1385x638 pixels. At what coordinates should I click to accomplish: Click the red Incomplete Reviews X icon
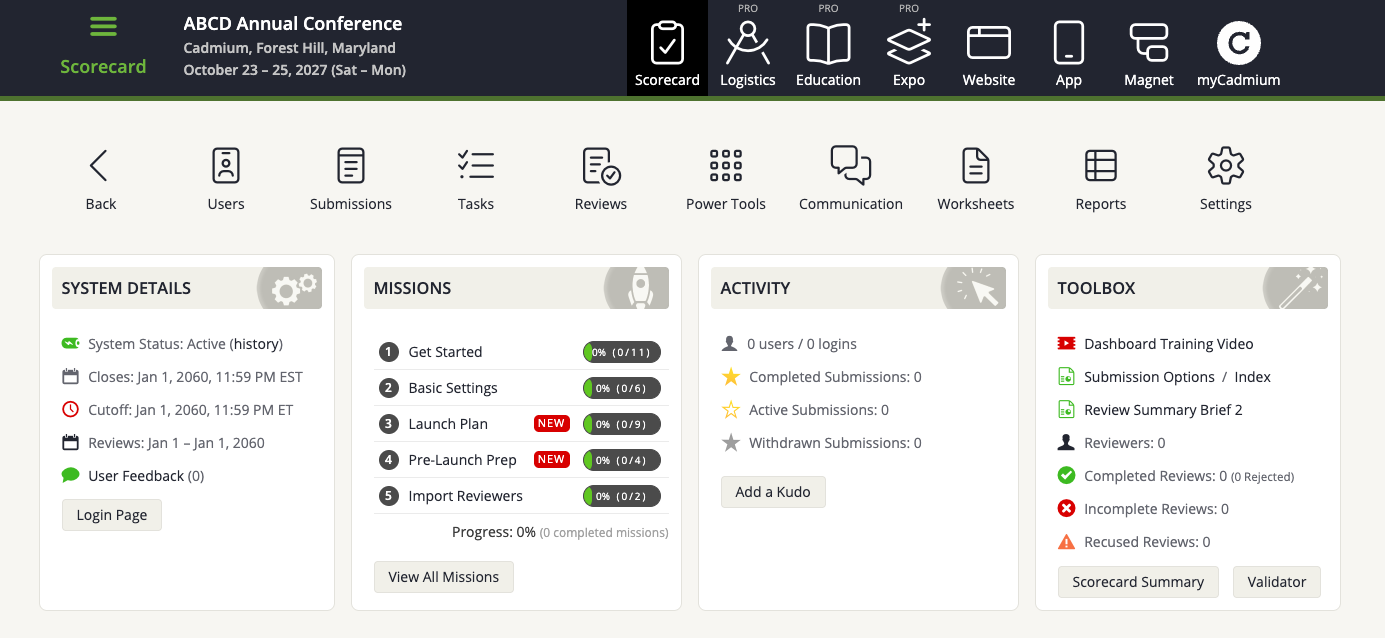(1066, 509)
